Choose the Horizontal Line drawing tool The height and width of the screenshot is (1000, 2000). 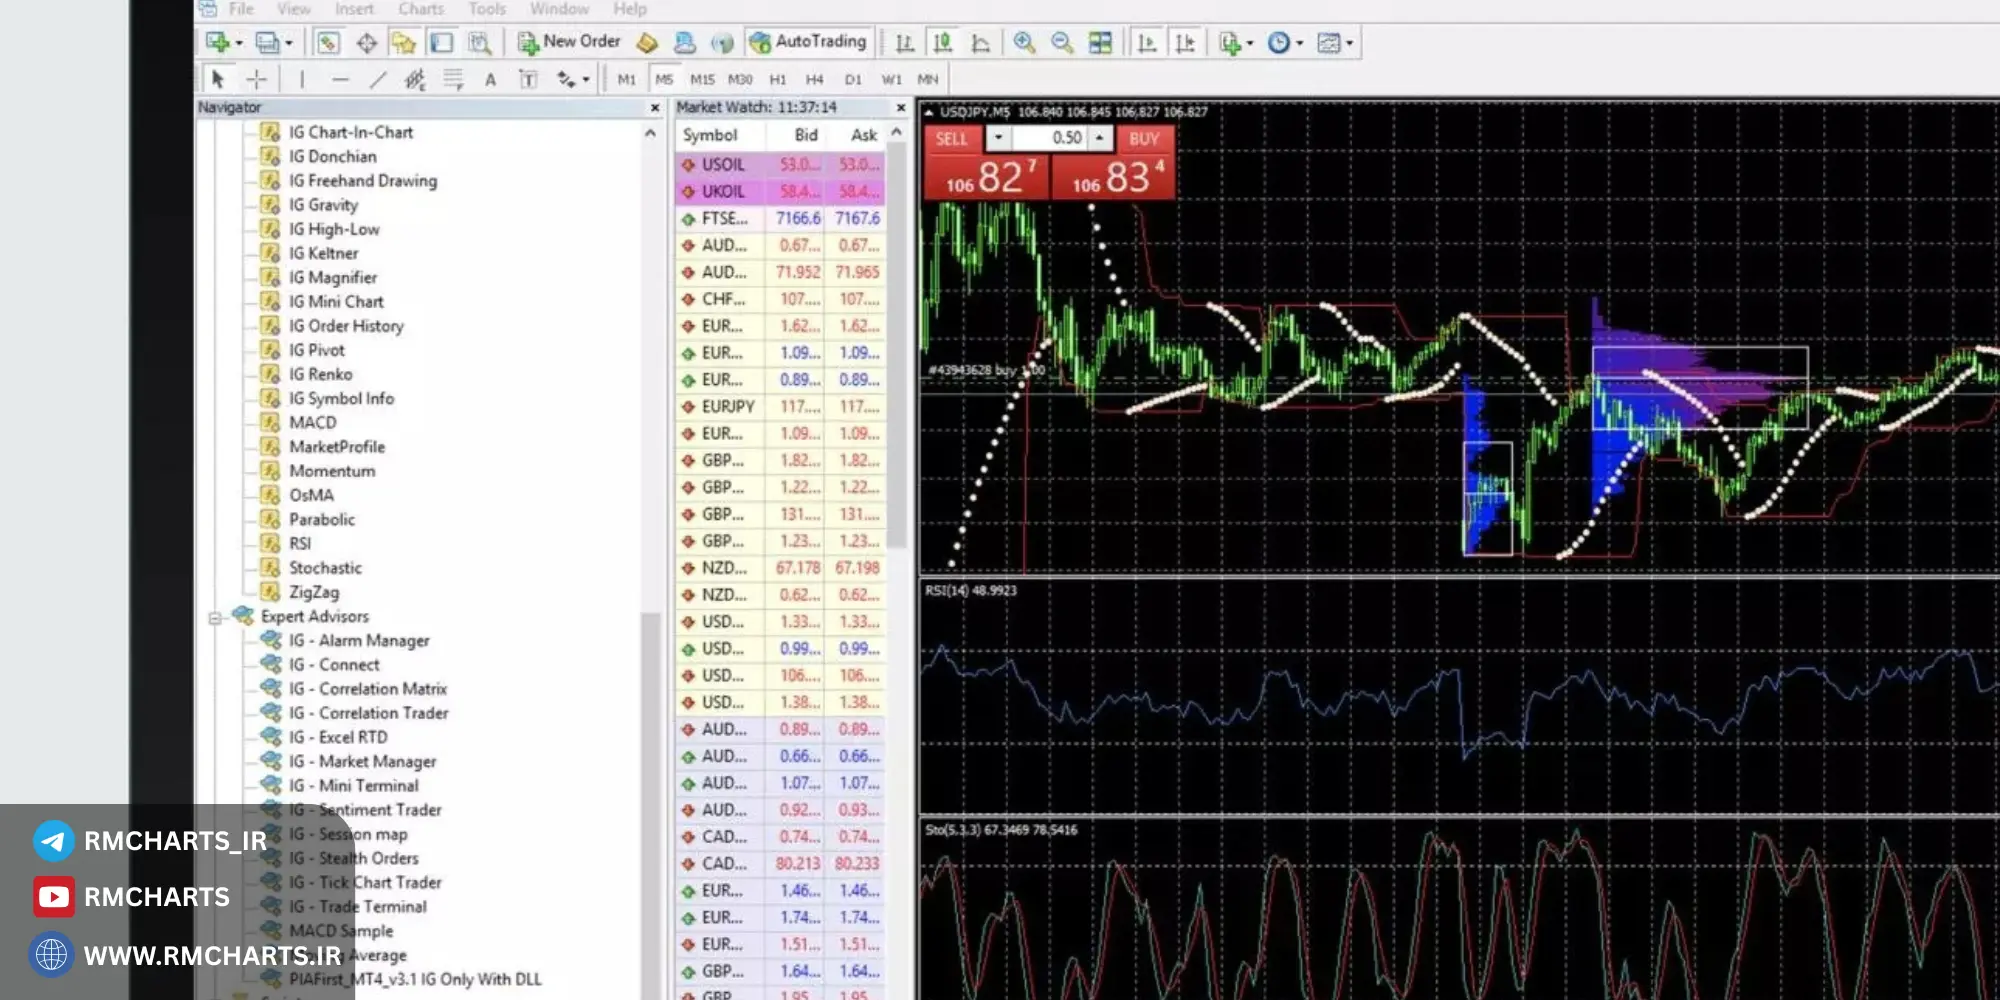(x=340, y=80)
